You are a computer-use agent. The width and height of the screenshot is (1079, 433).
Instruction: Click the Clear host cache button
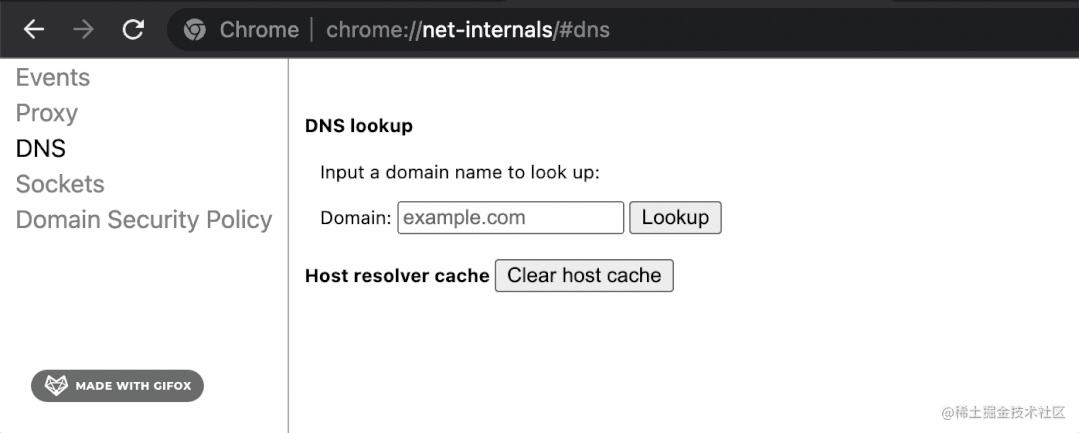coord(584,275)
